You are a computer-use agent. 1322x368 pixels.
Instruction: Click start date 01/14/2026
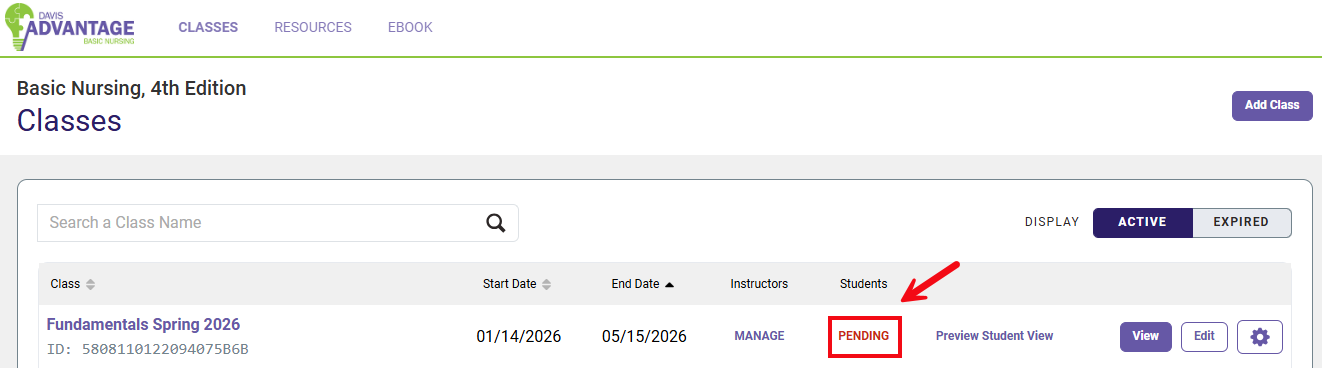519,336
